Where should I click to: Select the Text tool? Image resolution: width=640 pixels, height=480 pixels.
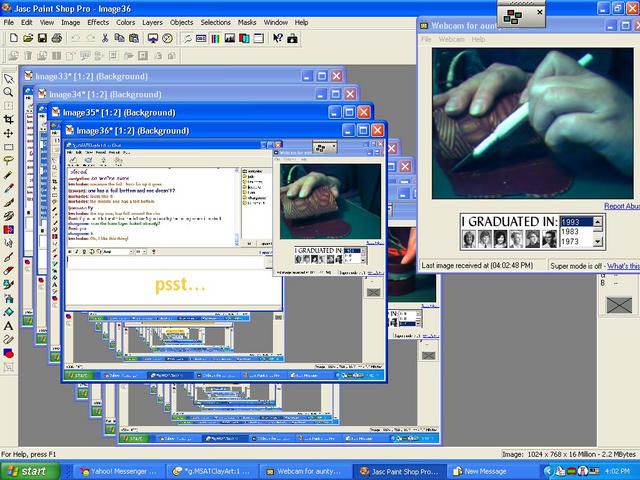(9, 326)
